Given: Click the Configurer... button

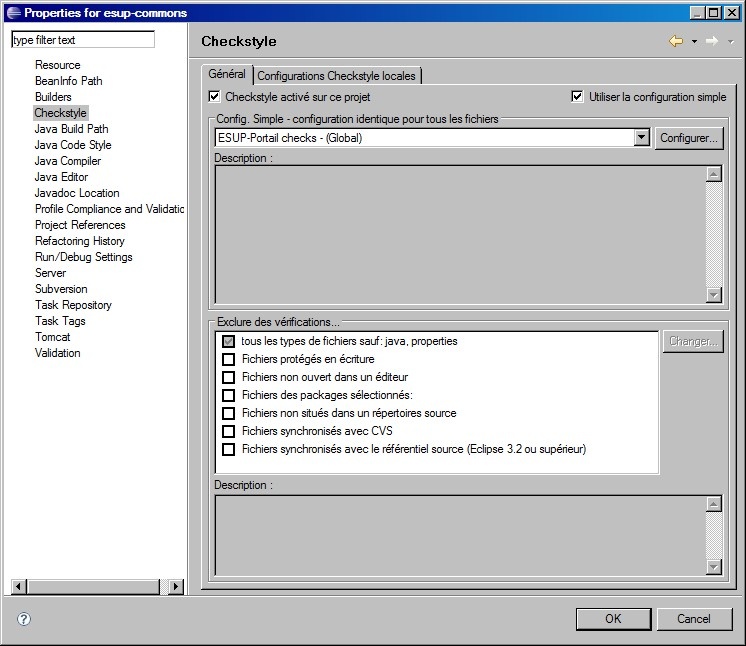Looking at the screenshot, I should [x=689, y=138].
